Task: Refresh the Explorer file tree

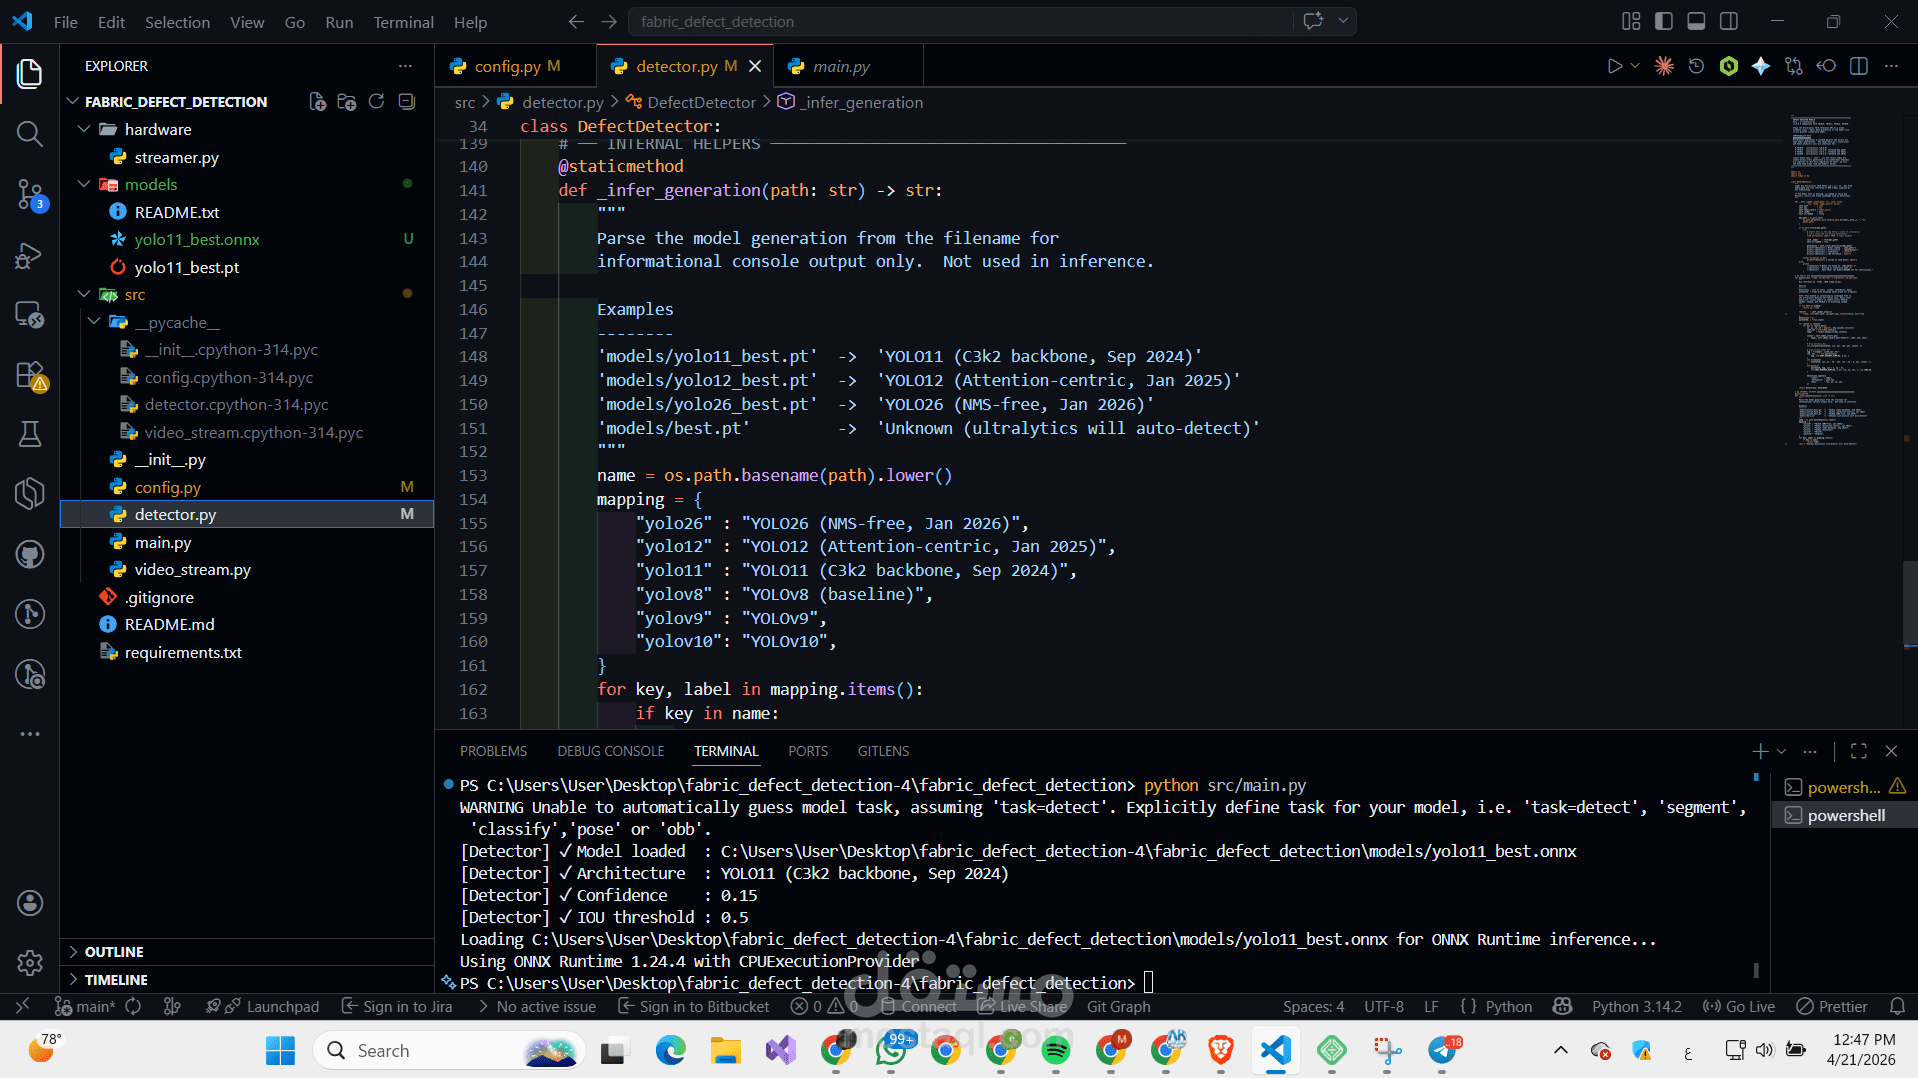Action: click(376, 102)
